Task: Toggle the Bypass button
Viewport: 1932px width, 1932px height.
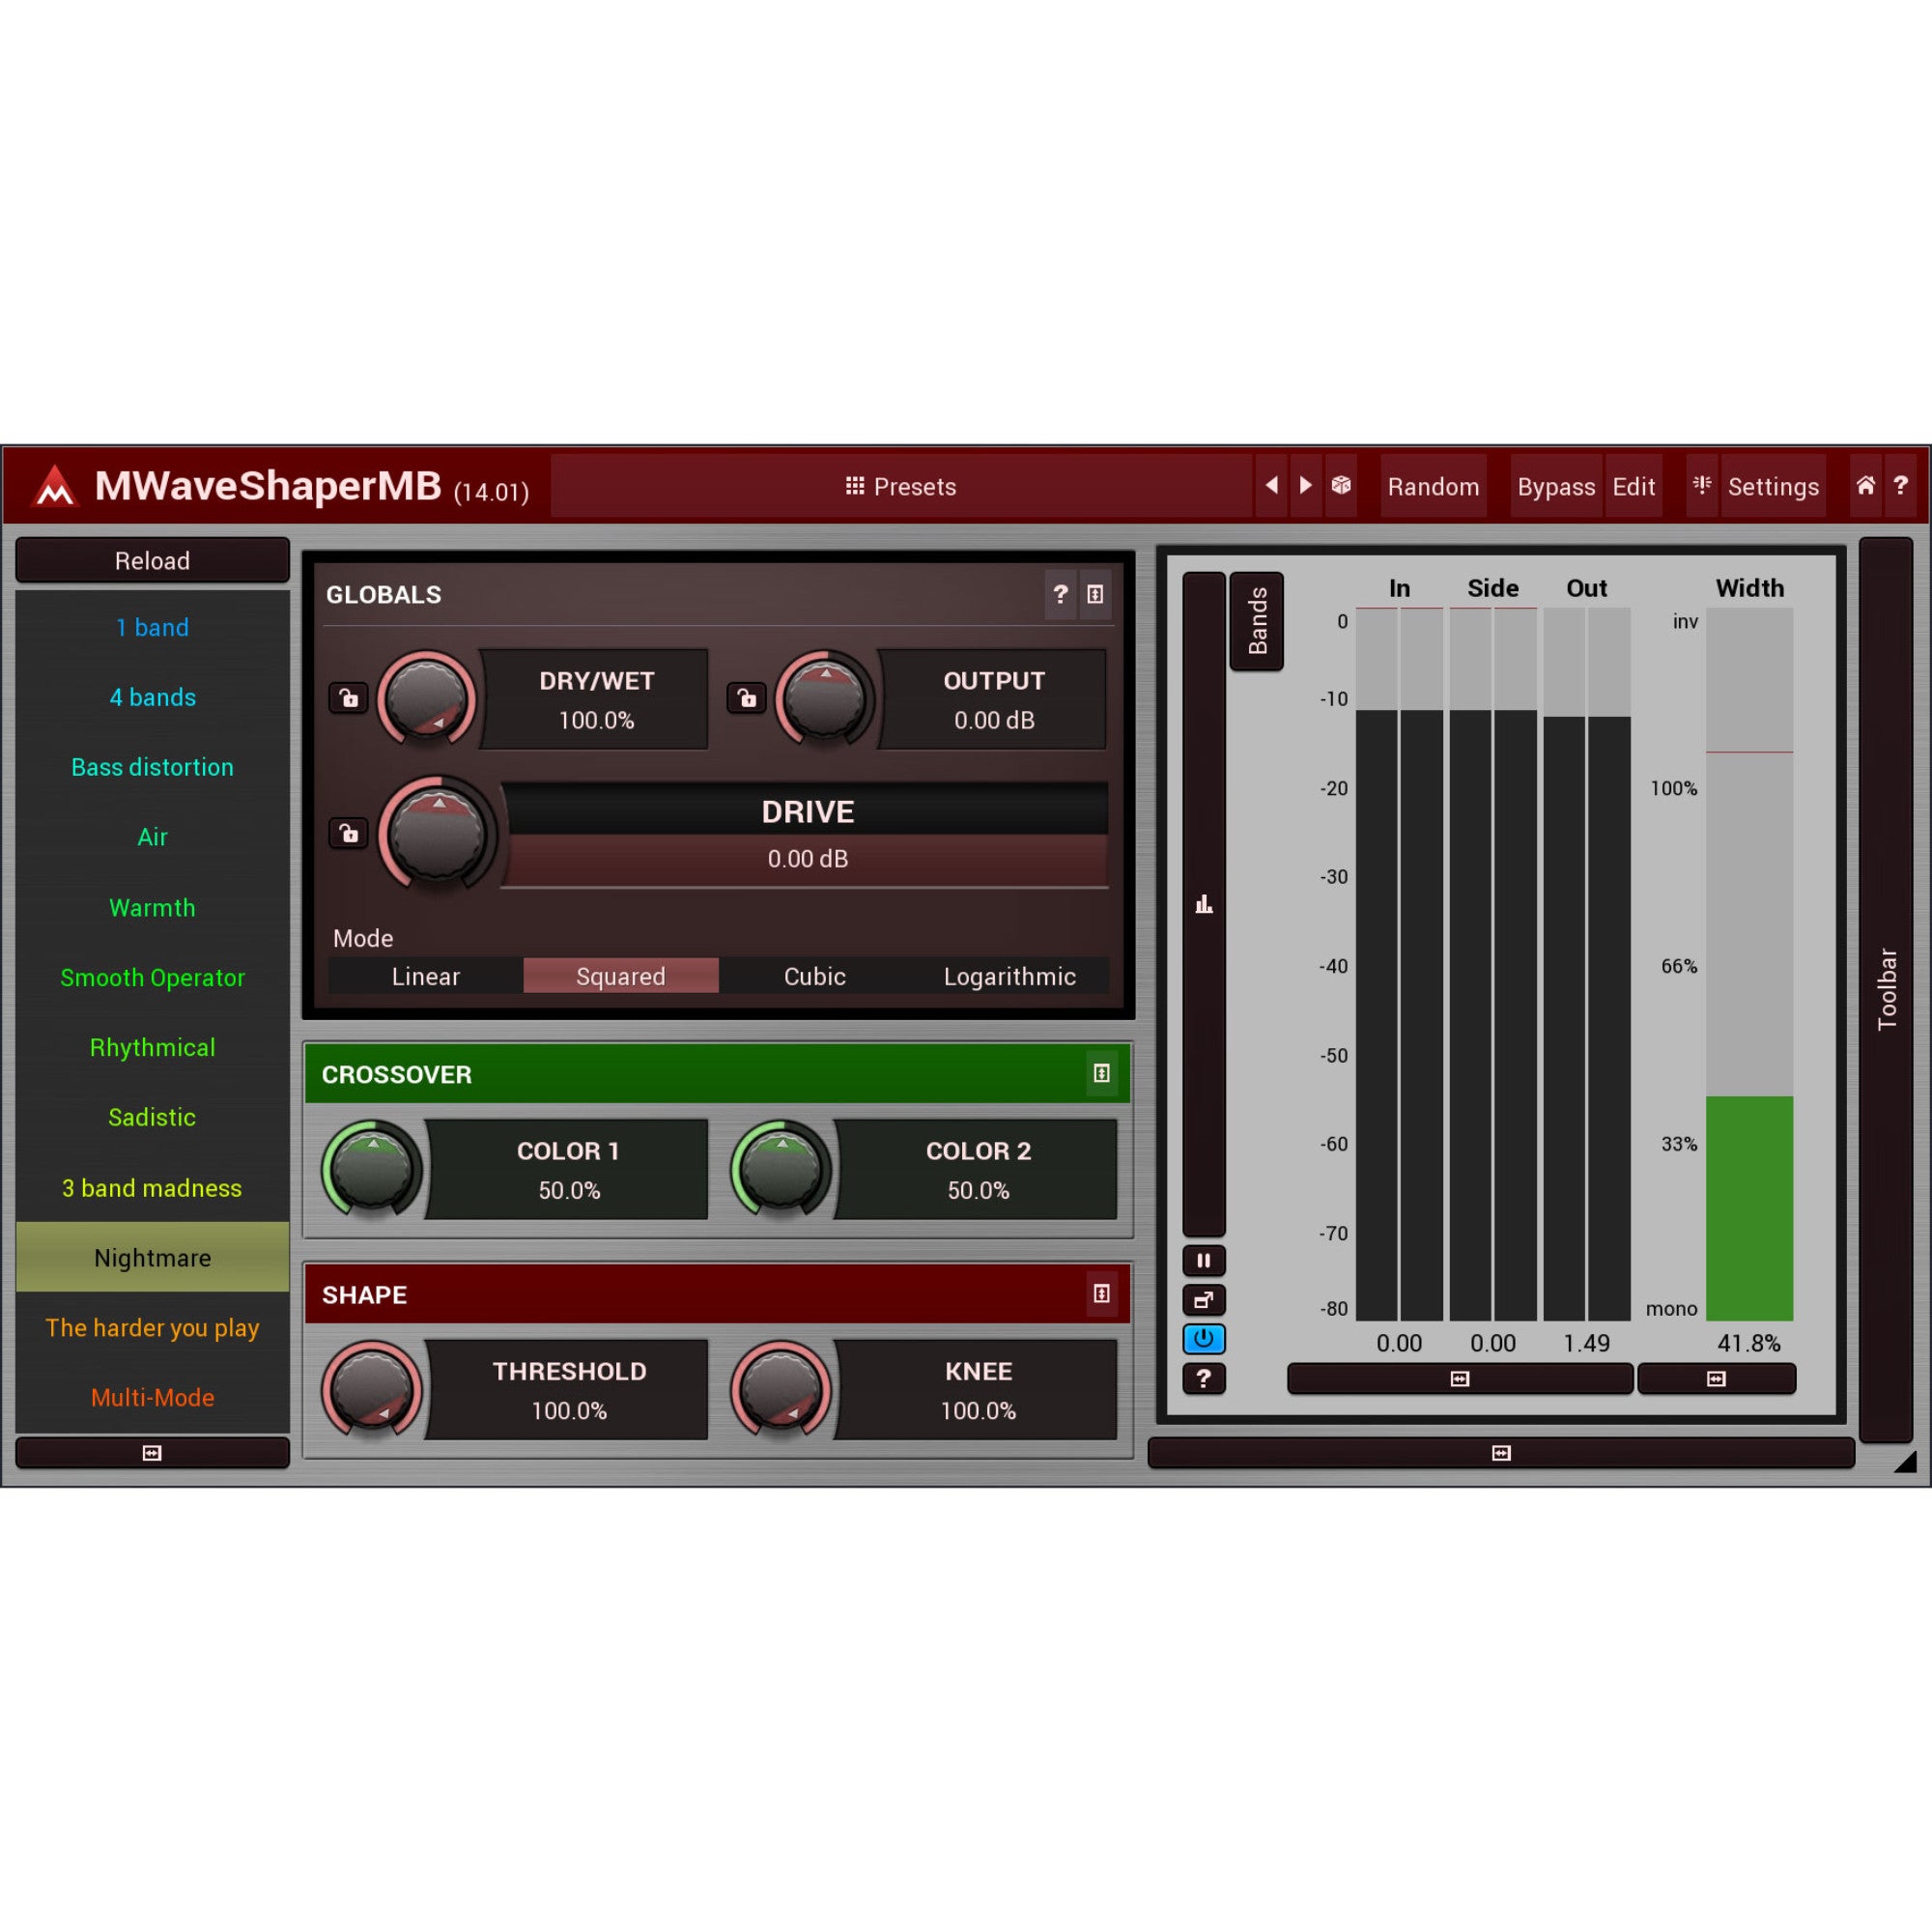Action: pos(1556,486)
